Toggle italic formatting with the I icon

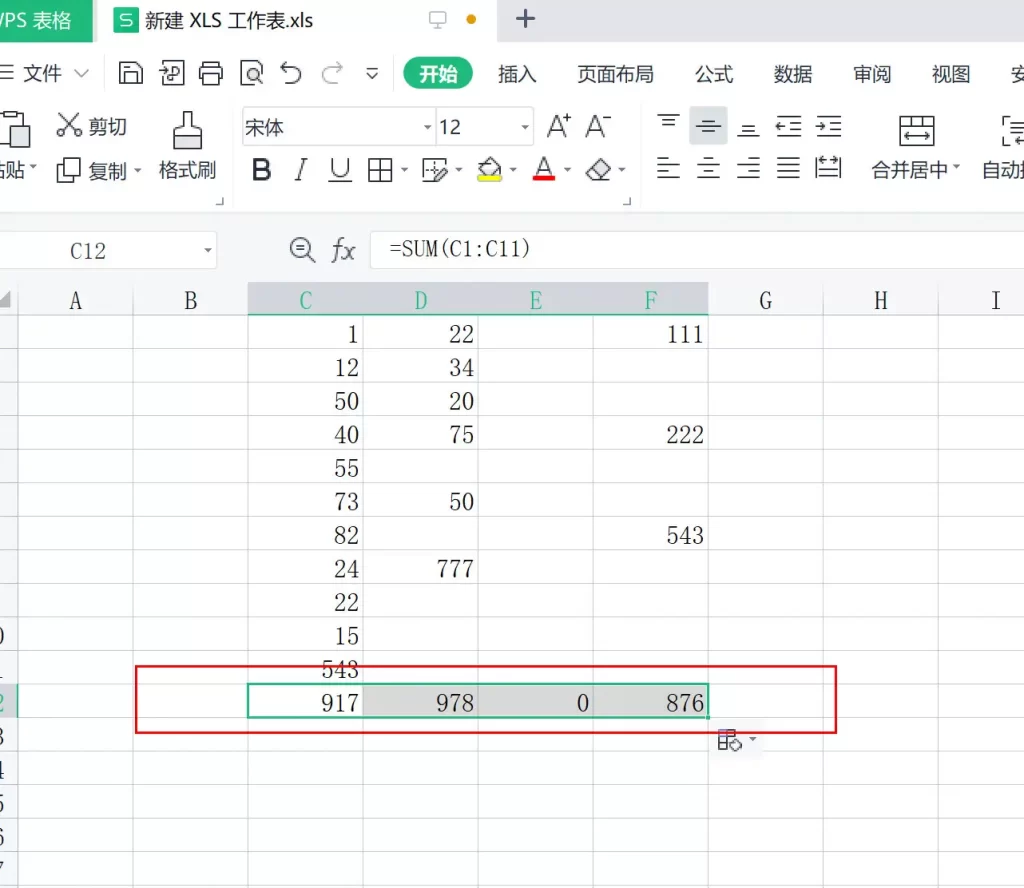[x=300, y=169]
